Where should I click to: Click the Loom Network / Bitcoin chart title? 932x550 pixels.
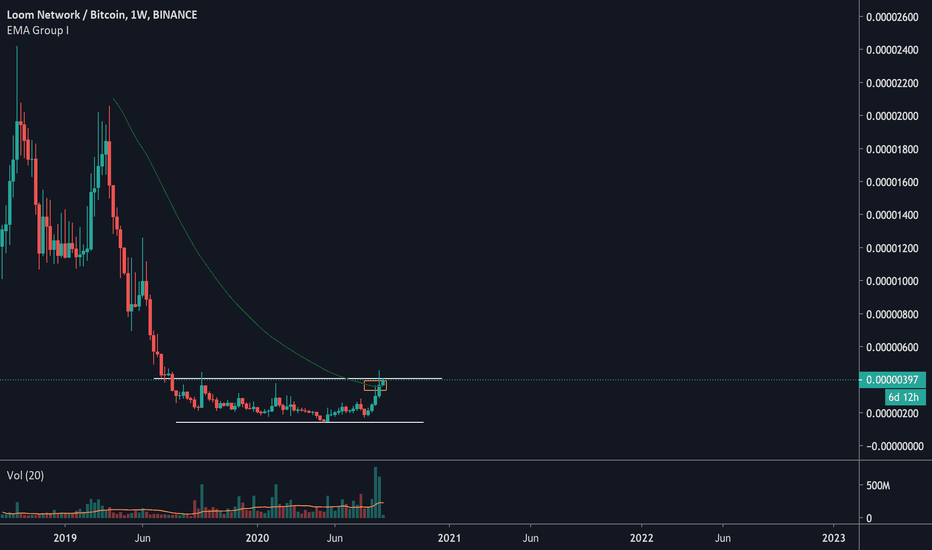pyautogui.click(x=102, y=15)
